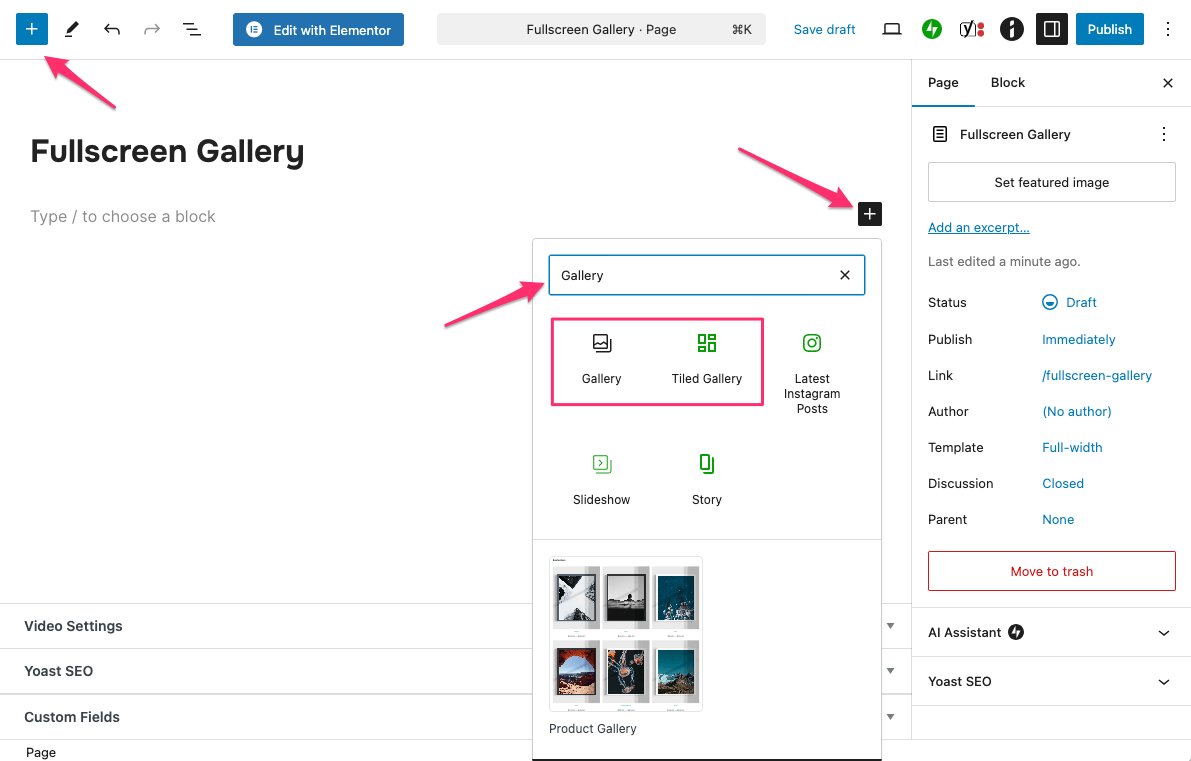Open the Yoast SEO toolbar icon

point(971,29)
